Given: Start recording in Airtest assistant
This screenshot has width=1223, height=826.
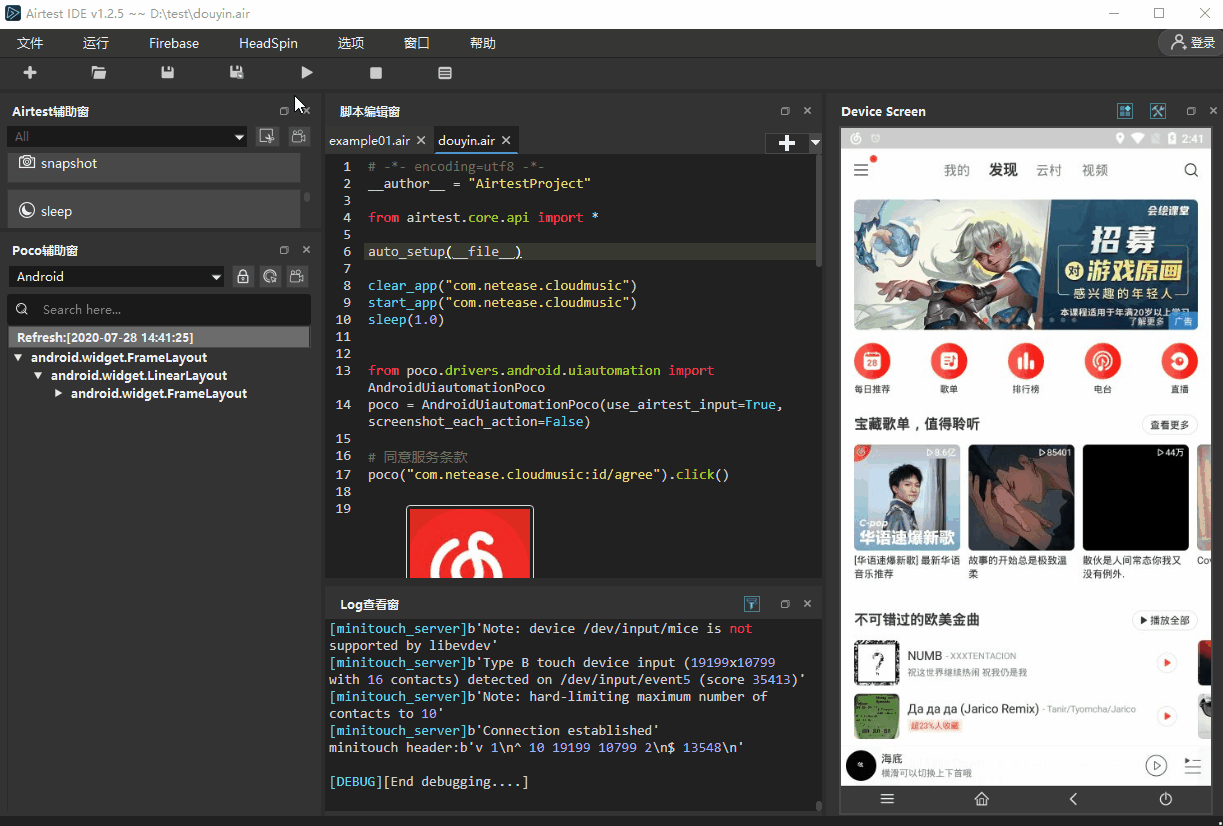Looking at the screenshot, I should pos(298,136).
